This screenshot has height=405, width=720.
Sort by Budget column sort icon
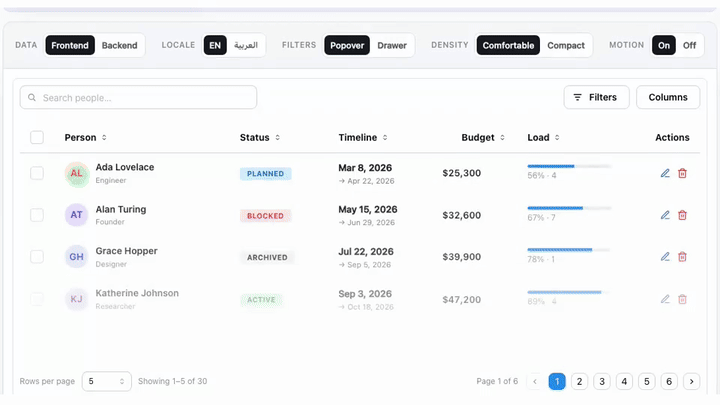tap(502, 137)
